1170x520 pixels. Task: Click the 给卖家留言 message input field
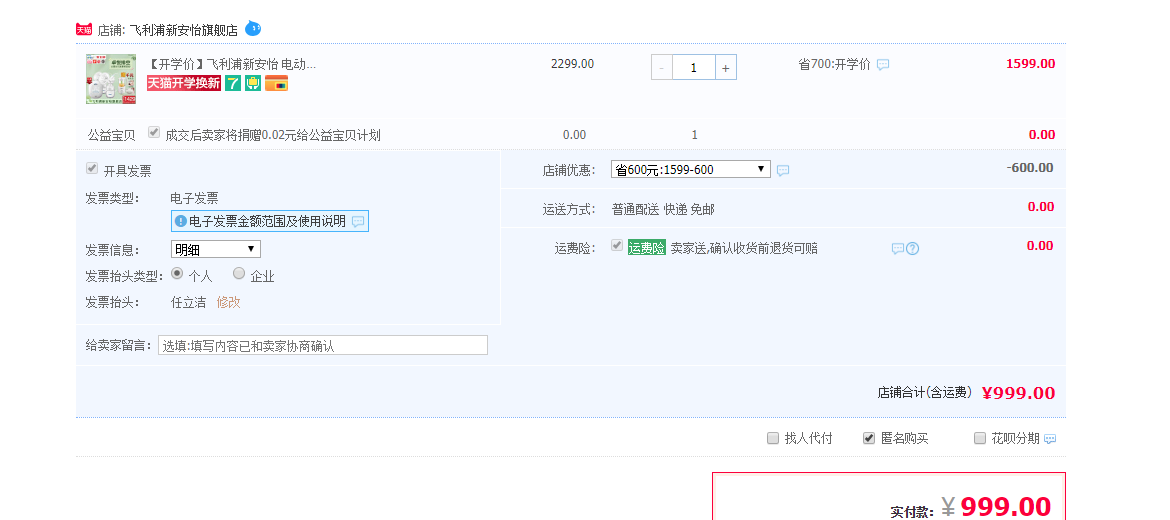[x=322, y=345]
